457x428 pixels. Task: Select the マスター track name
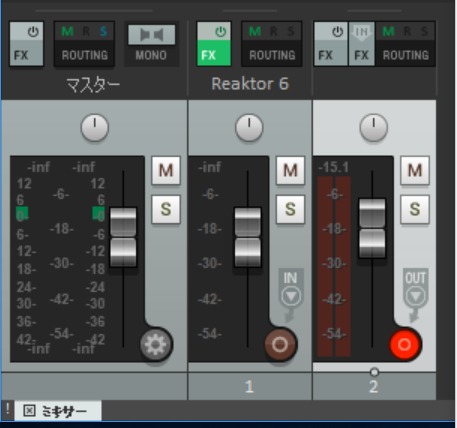(93, 85)
